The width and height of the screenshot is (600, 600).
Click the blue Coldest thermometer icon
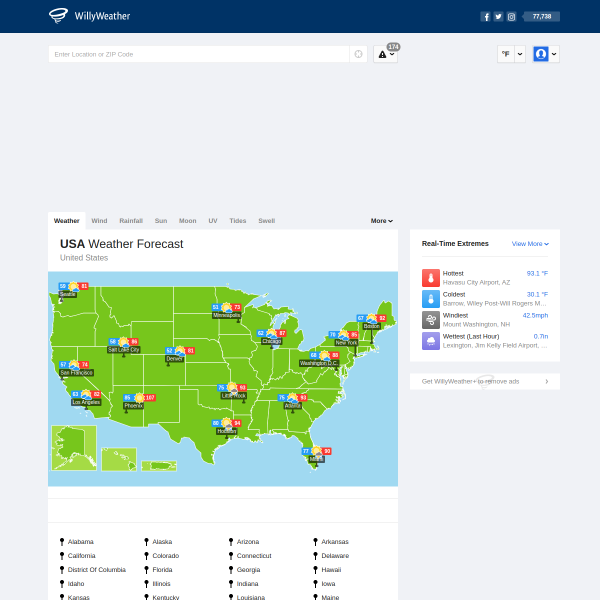pyautogui.click(x=431, y=299)
